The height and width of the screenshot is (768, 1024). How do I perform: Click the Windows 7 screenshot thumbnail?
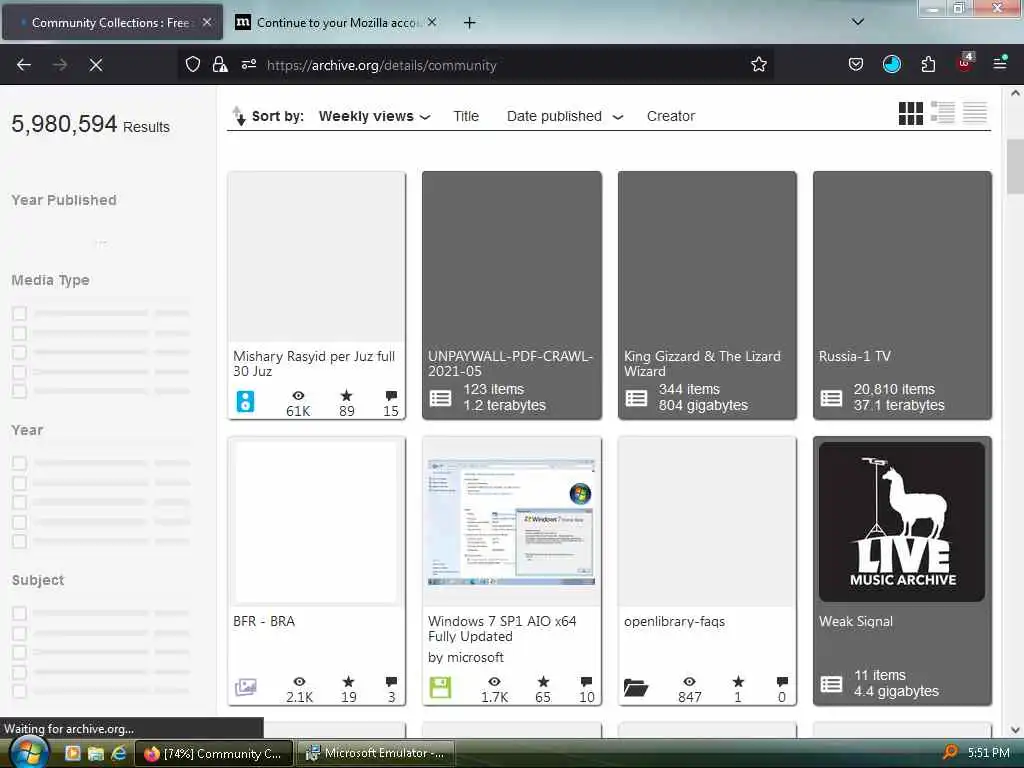pyautogui.click(x=511, y=522)
